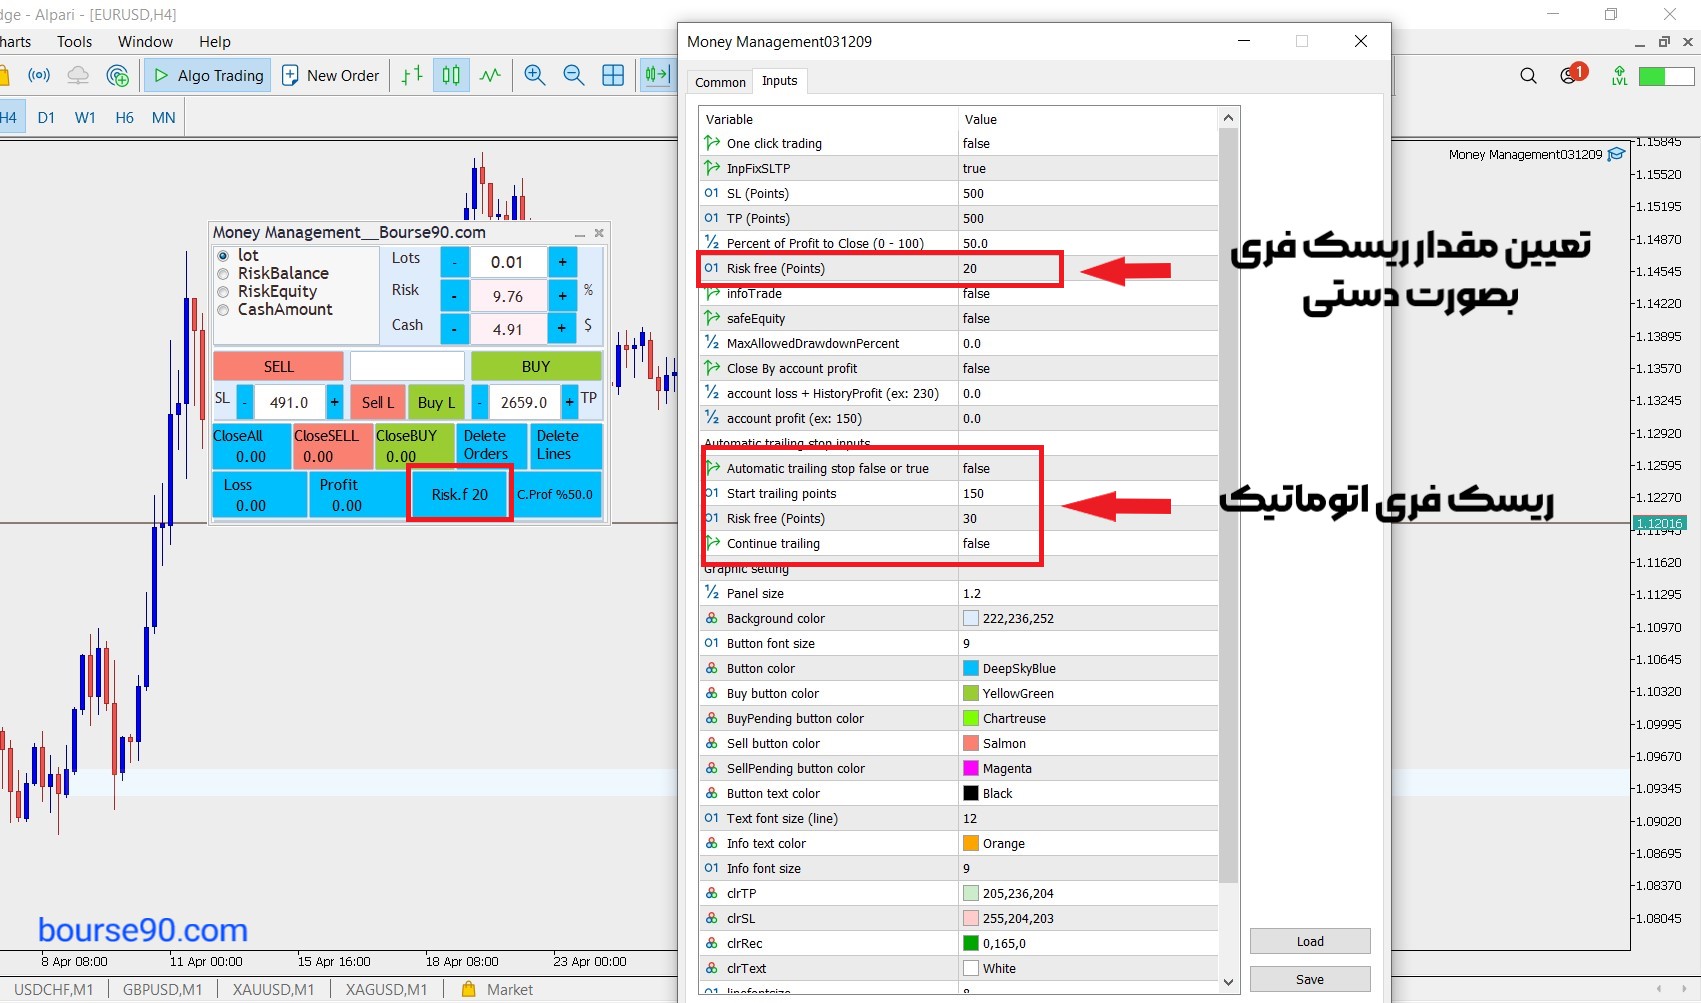The width and height of the screenshot is (1701, 1003).
Task: Click the tile windows grid icon
Action: click(x=613, y=75)
